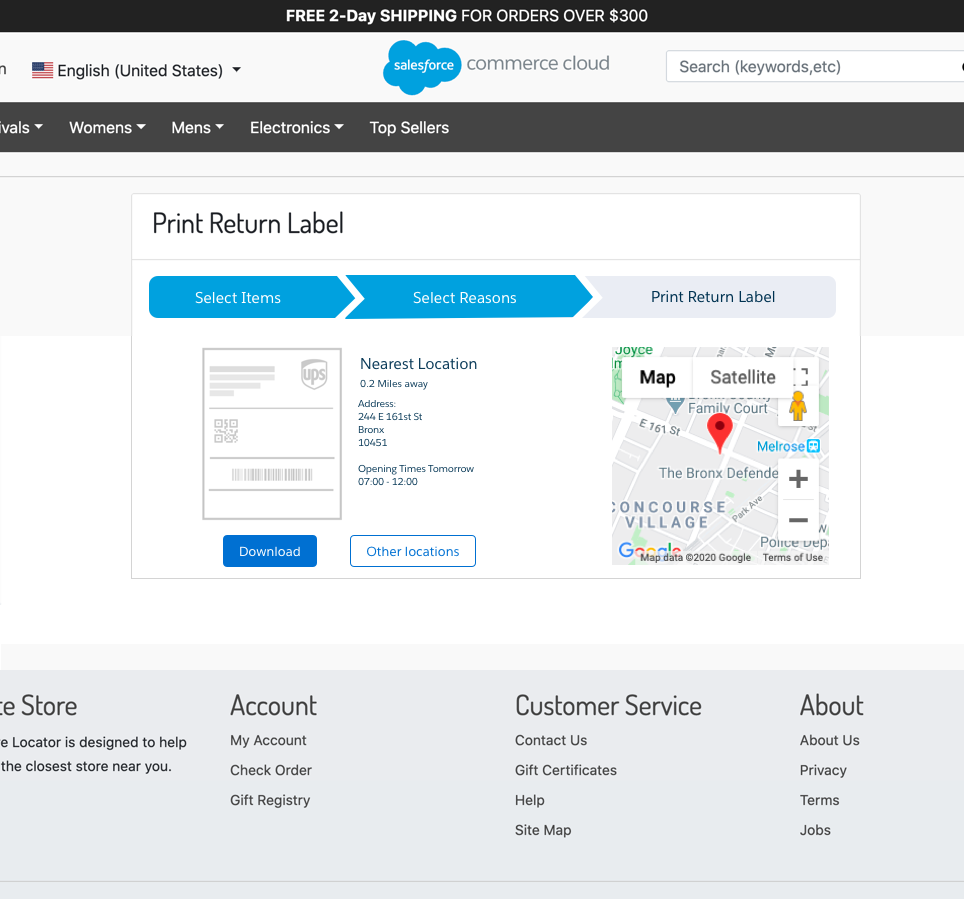The height and width of the screenshot is (899, 964).
Task: Click the 'Opening Times Tomorrow' label
Action: (x=416, y=469)
